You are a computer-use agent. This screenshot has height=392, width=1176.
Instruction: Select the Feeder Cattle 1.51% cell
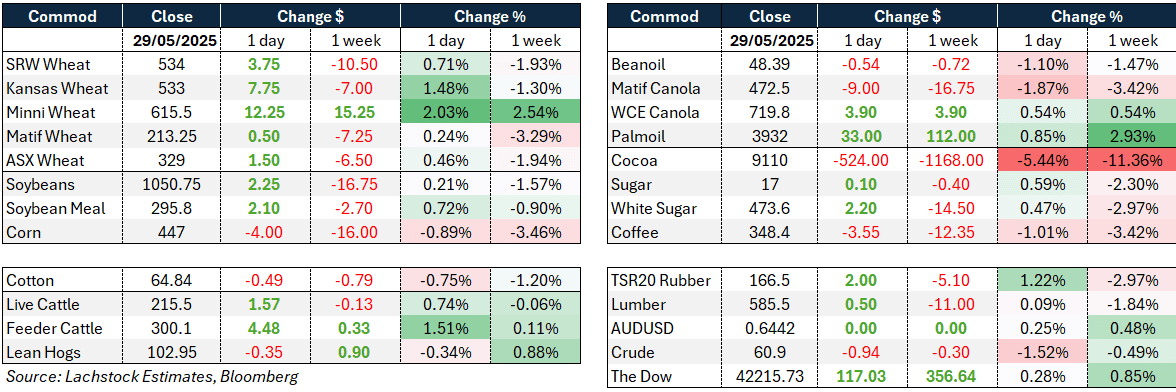446,329
